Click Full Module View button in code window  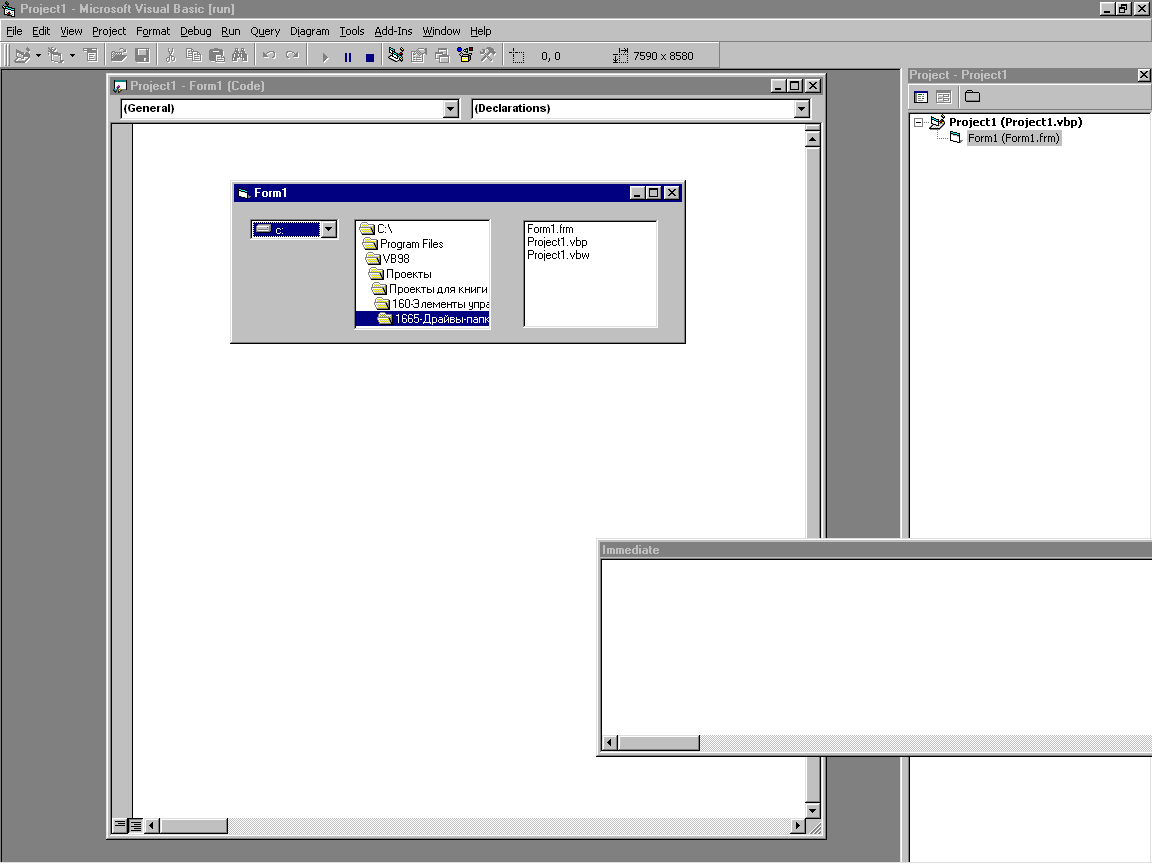(136, 825)
